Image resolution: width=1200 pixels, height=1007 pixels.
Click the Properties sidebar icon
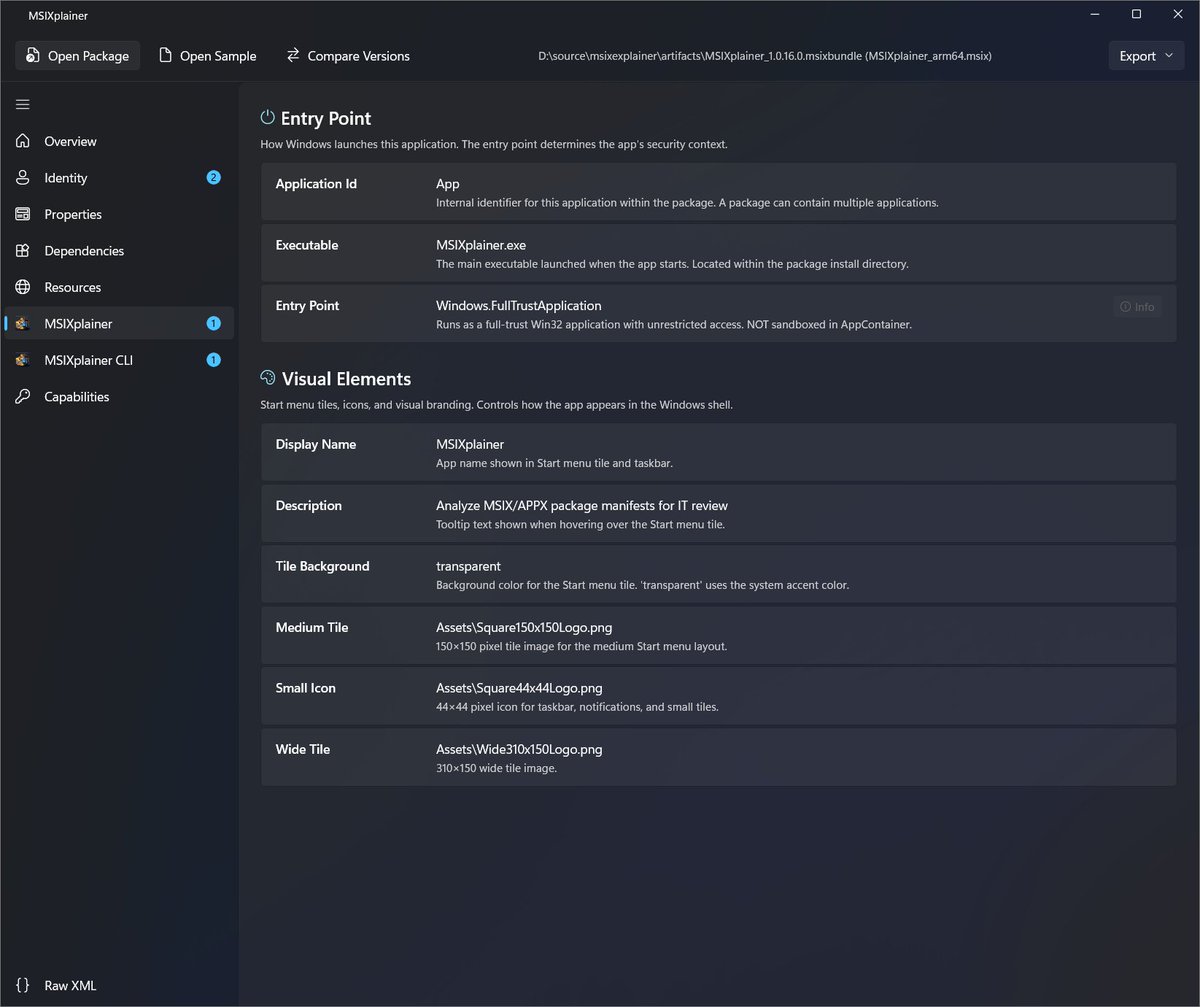pos(22,214)
